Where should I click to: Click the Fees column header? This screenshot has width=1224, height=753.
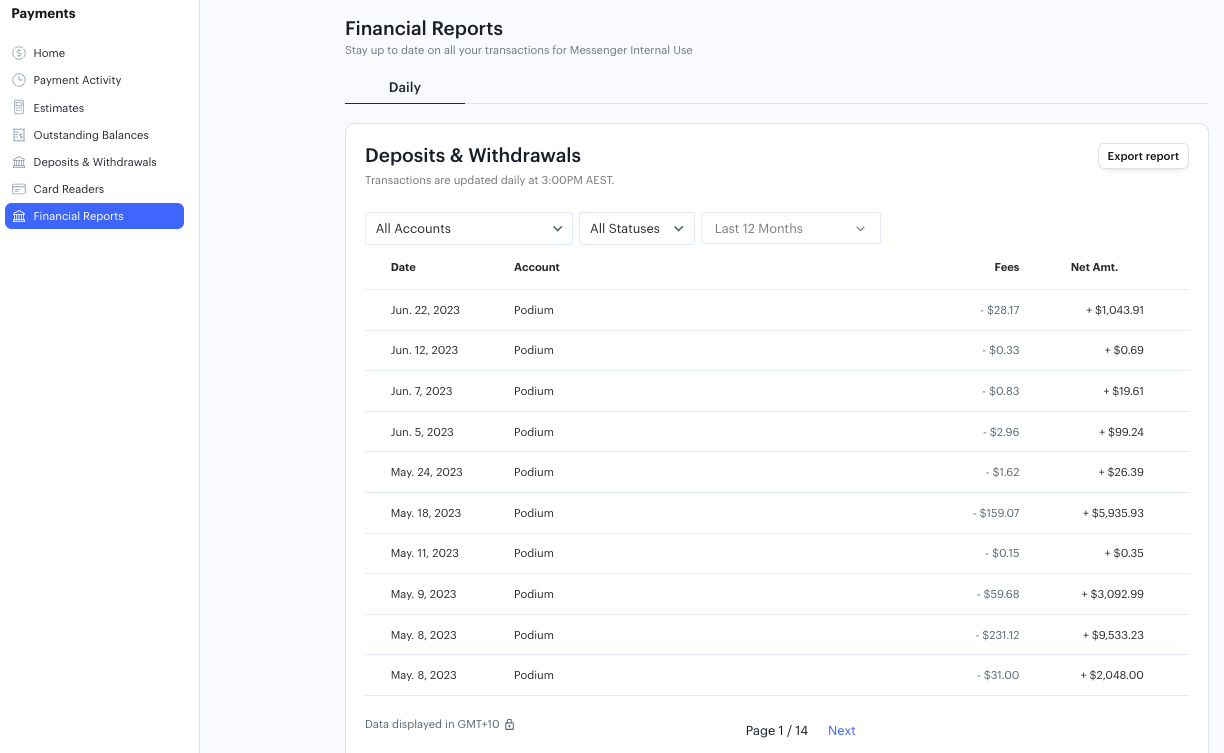1006,267
